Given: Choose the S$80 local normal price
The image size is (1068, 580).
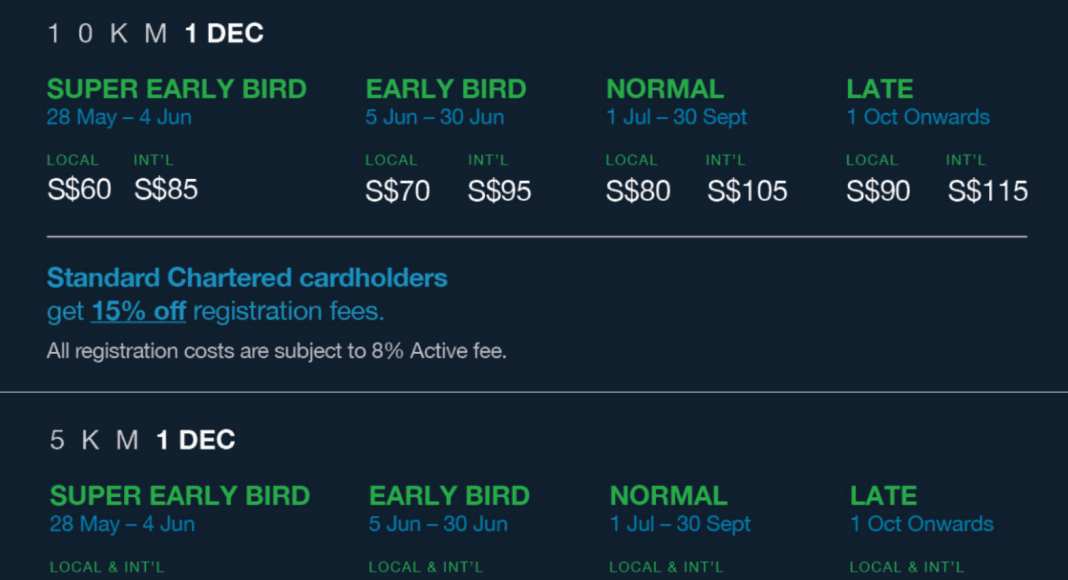Looking at the screenshot, I should tap(638, 191).
